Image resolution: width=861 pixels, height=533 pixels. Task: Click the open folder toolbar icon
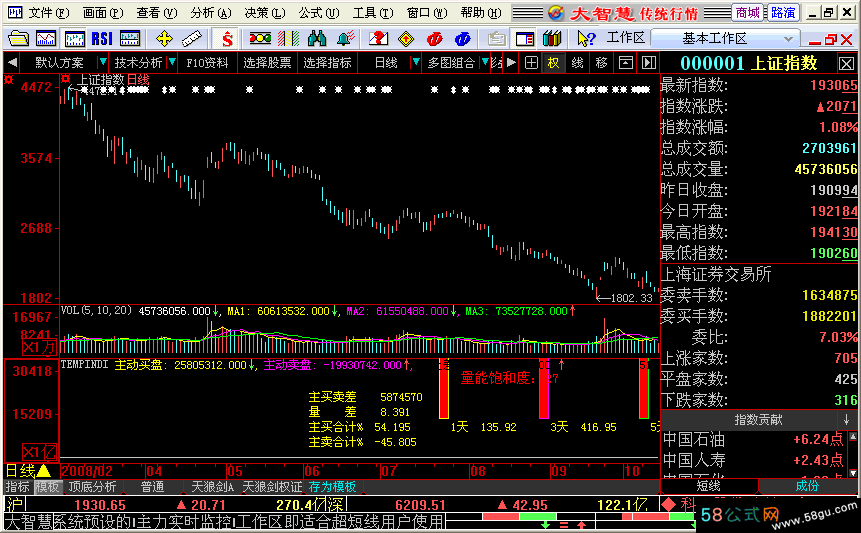pos(18,38)
